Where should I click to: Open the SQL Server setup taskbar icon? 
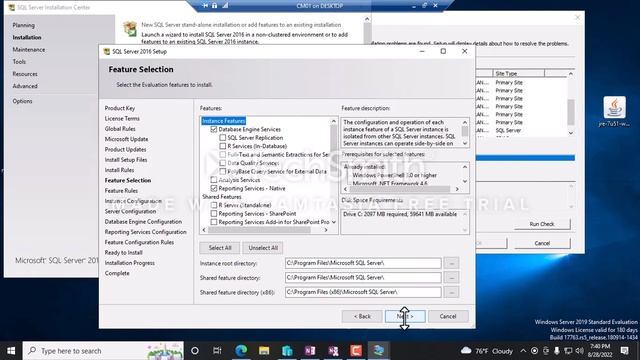[x=379, y=351]
